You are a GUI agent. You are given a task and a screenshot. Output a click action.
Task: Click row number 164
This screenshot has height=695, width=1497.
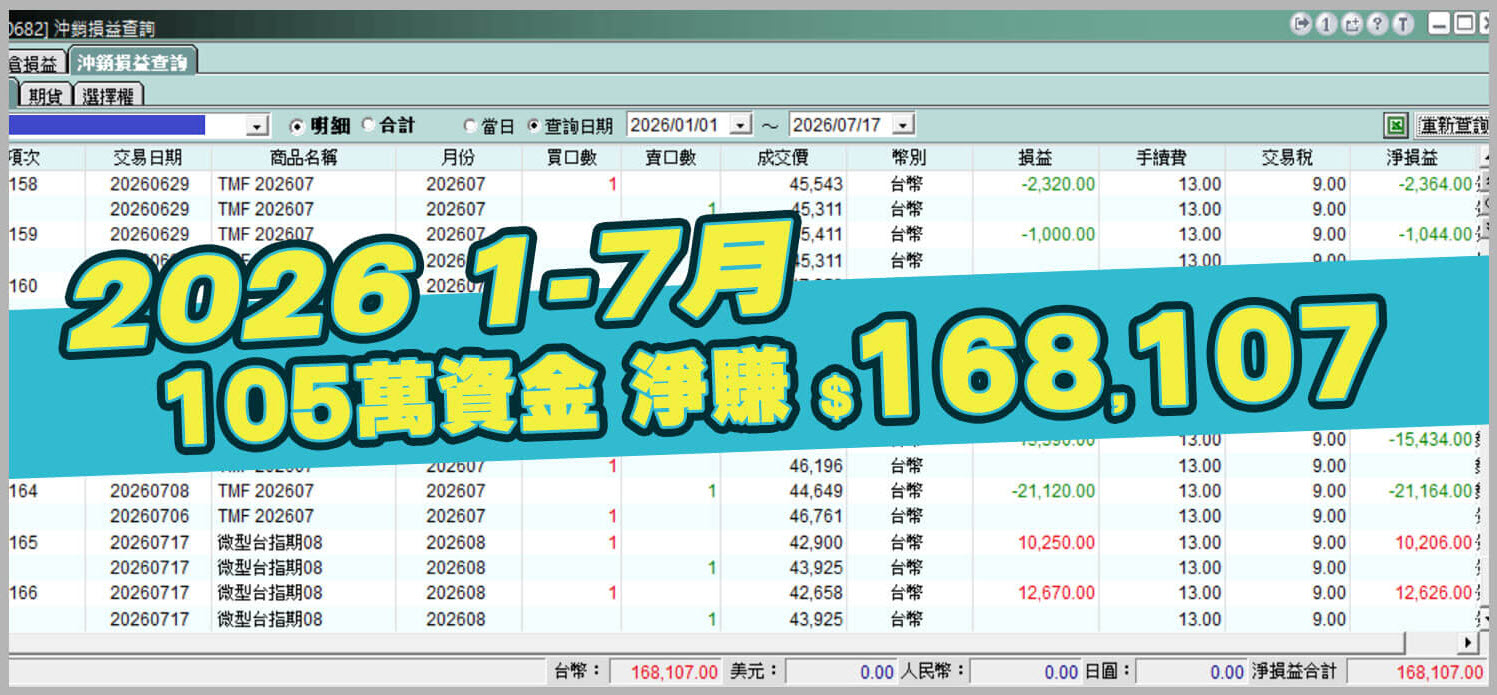(x=23, y=491)
